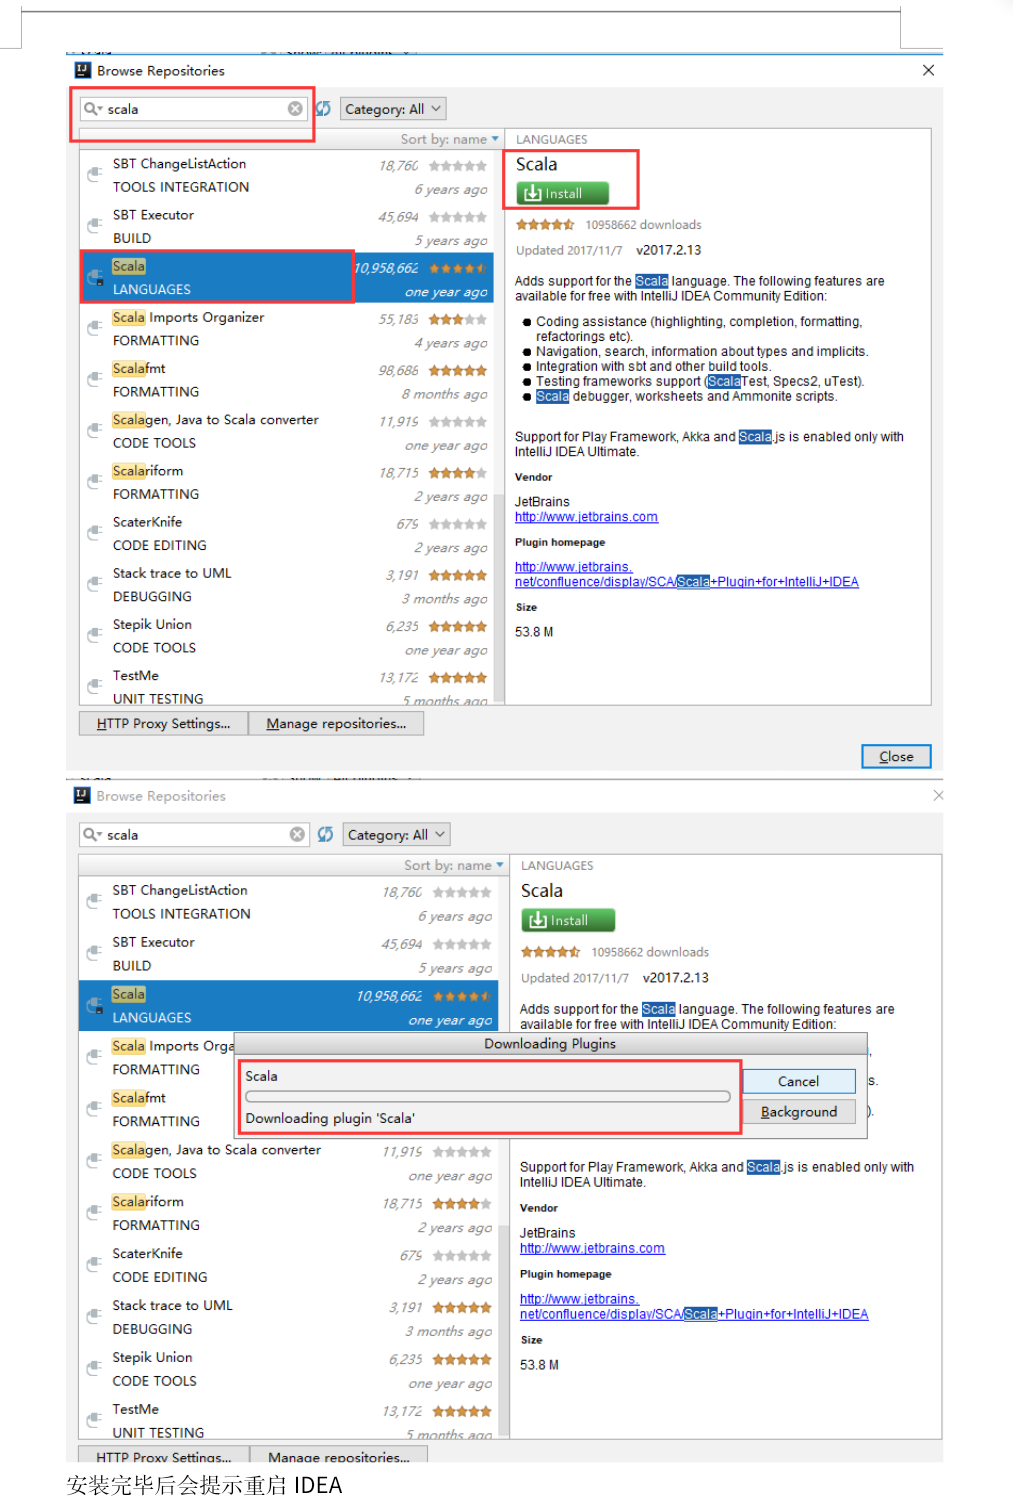Click TestMe plugin icon in lower dialog
Screen dimensions: 1013x1500
(95, 1420)
